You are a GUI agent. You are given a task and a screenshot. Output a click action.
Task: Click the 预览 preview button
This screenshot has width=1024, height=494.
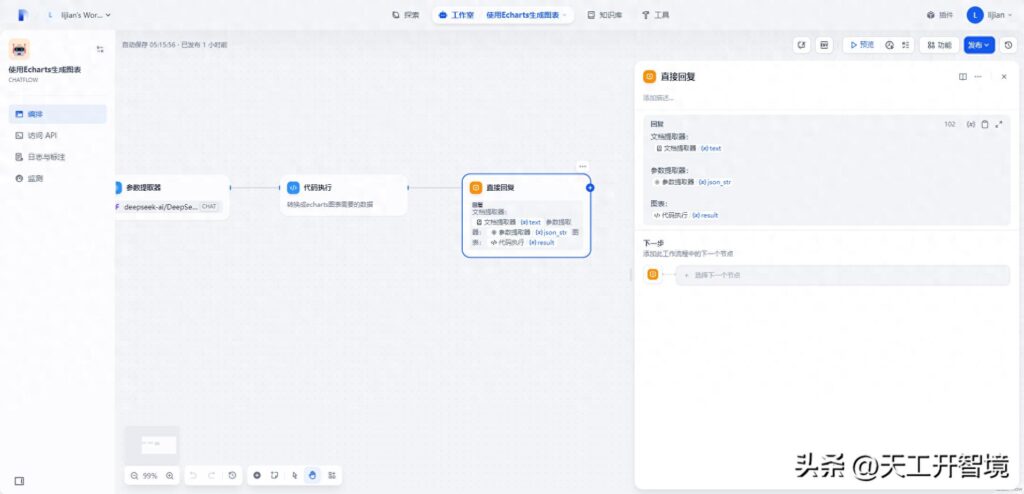859,45
